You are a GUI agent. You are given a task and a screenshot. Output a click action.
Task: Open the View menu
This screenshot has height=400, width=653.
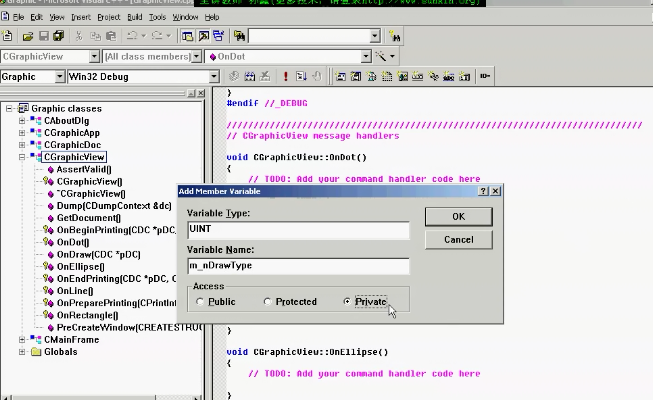pyautogui.click(x=57, y=17)
